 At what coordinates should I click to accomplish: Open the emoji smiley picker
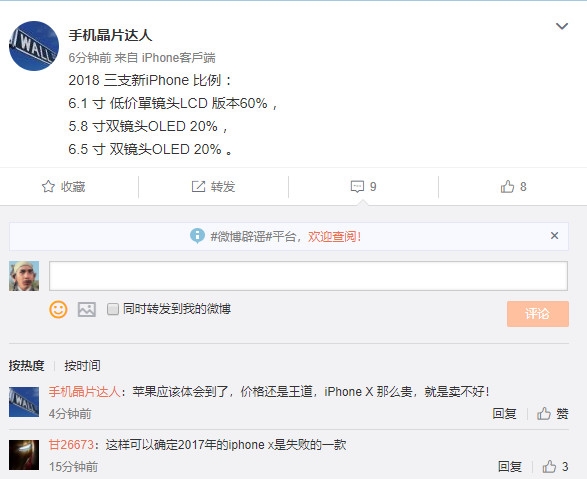(58, 309)
